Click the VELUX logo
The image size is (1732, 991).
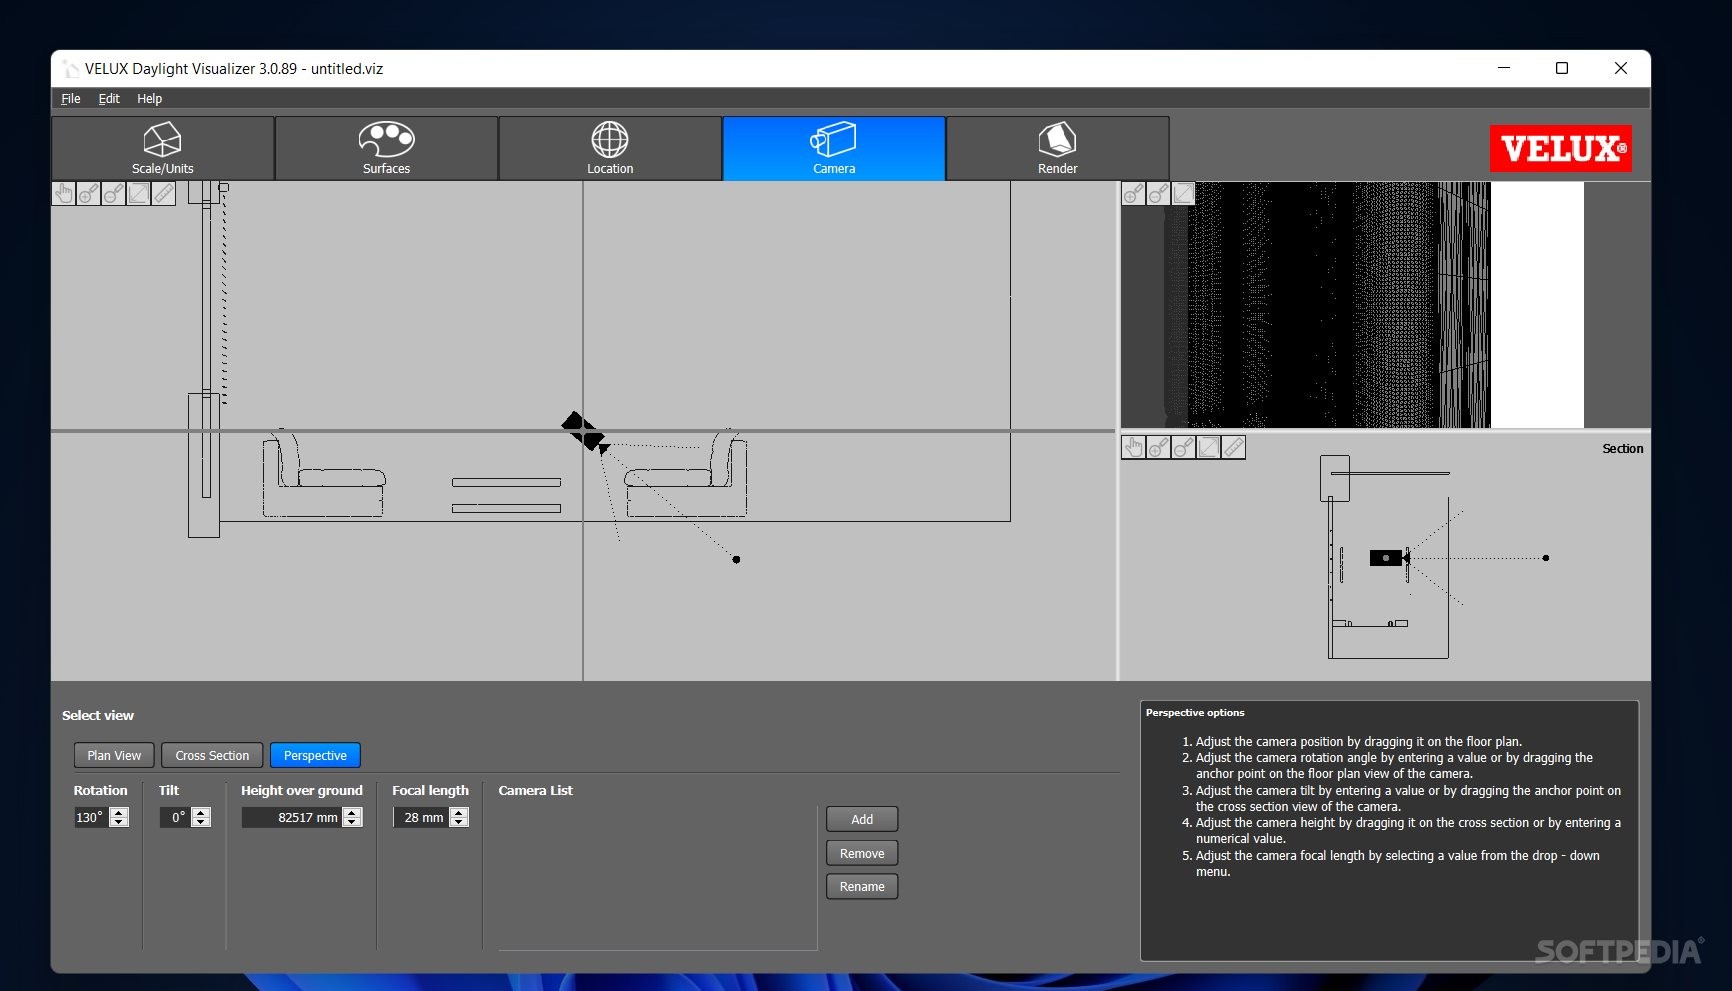click(x=1560, y=149)
